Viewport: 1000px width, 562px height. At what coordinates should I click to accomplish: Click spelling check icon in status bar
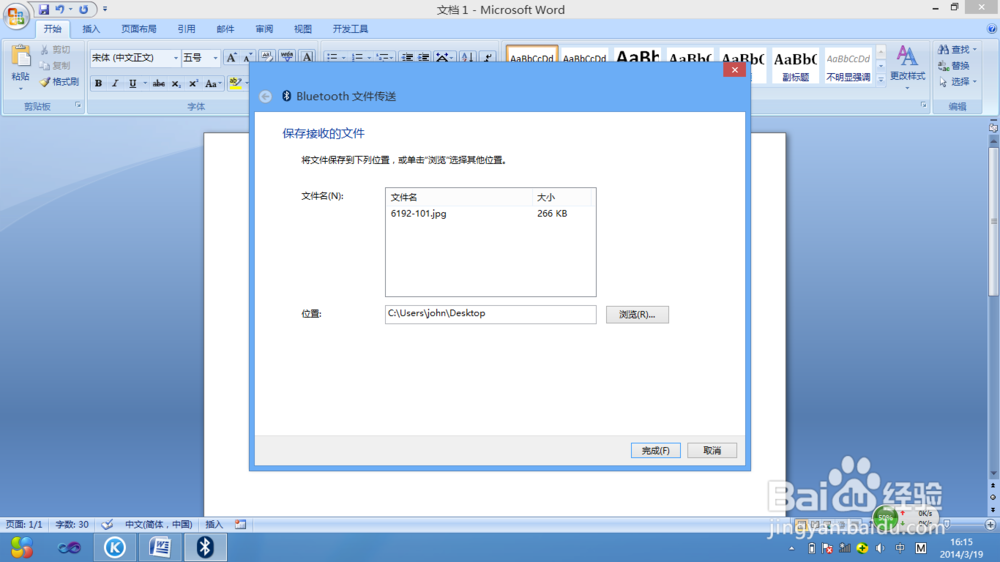click(x=107, y=524)
